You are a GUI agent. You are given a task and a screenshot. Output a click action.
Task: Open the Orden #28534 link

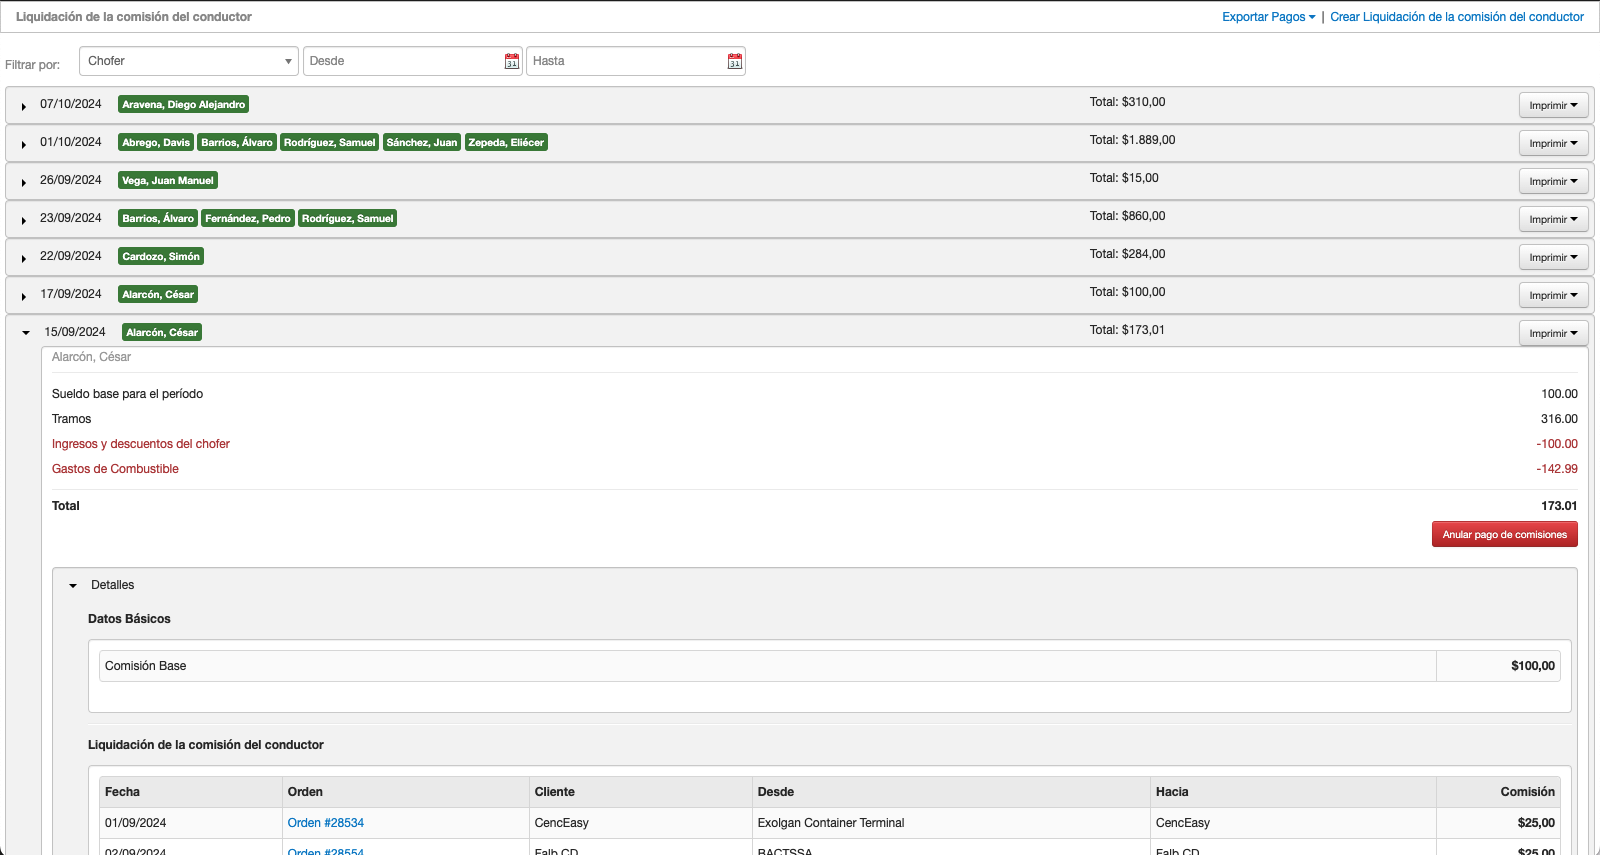325,823
